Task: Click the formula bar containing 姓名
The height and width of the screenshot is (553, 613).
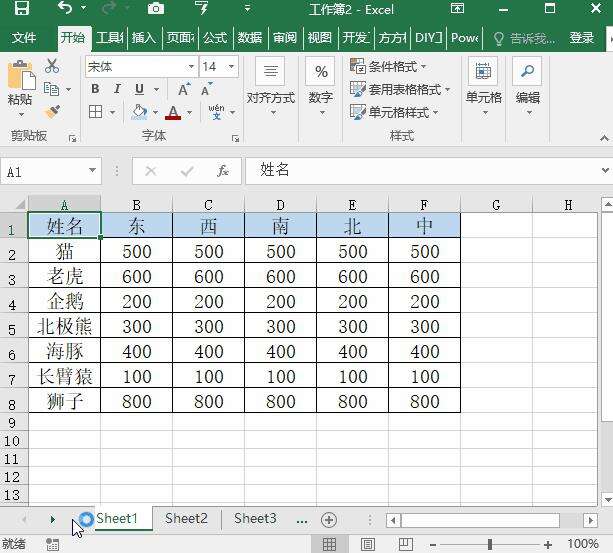Action: coord(422,171)
